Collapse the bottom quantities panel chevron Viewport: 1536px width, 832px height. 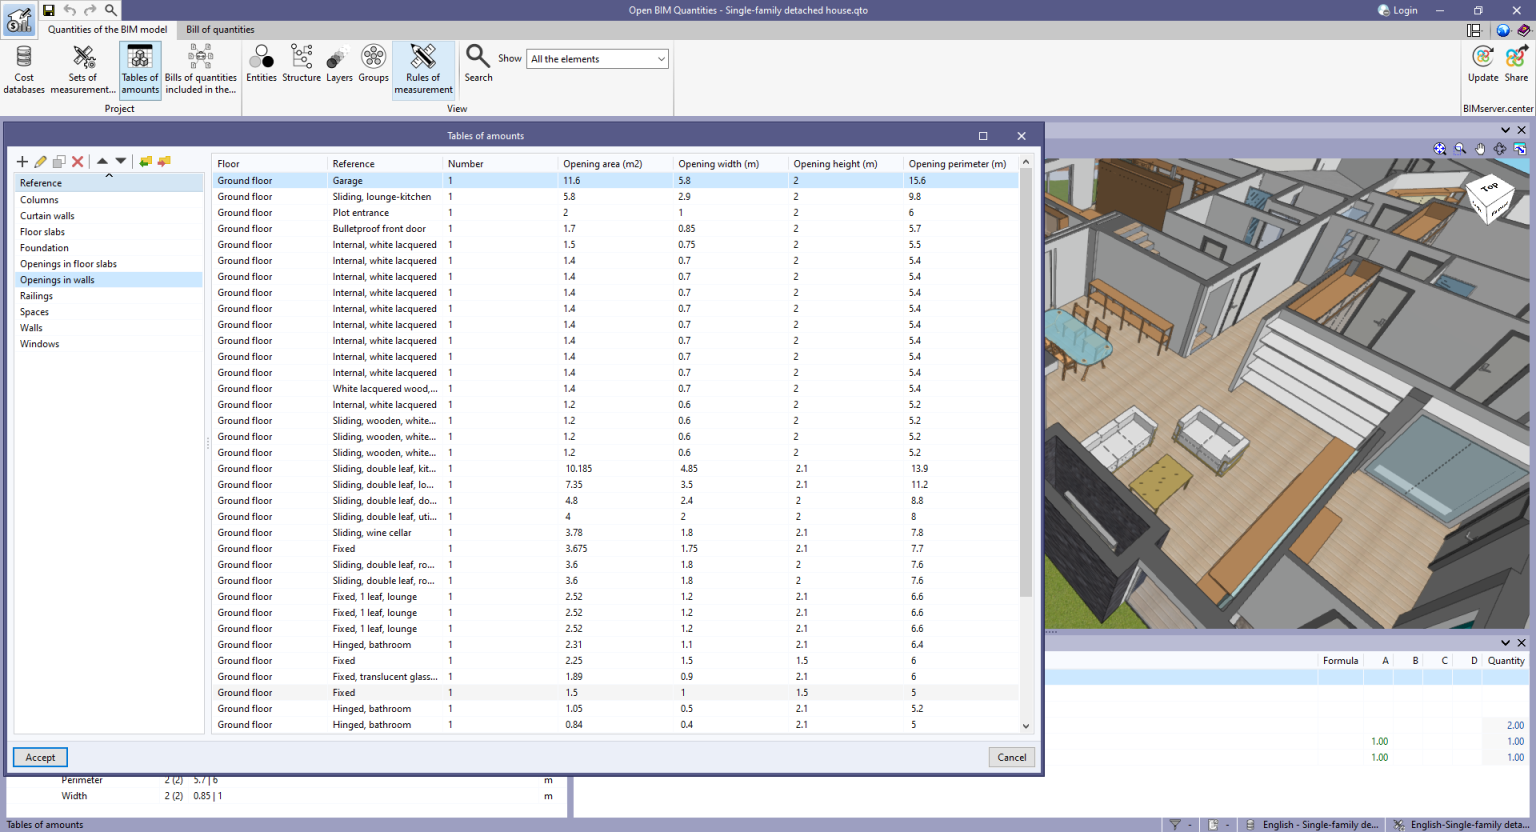(x=1504, y=643)
